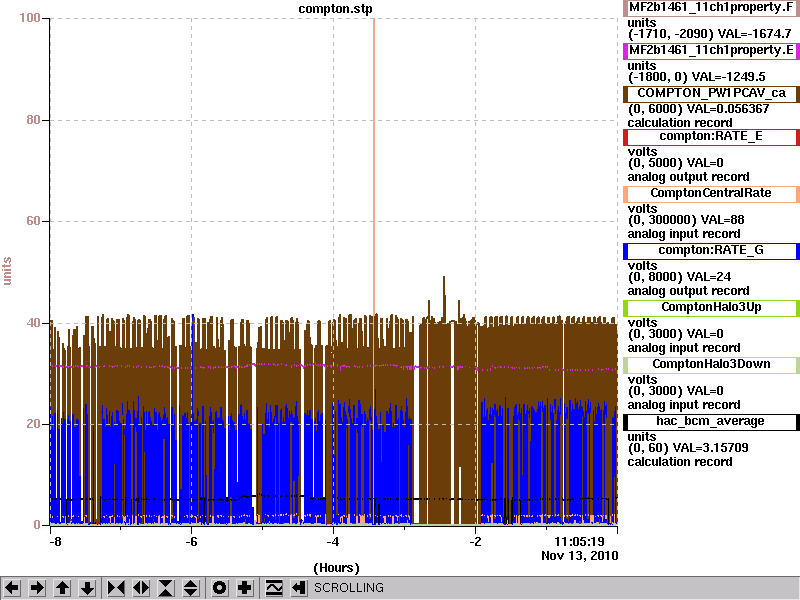Click the Nov 13, 2010 date label
The height and width of the screenshot is (600, 800).
pos(580,556)
